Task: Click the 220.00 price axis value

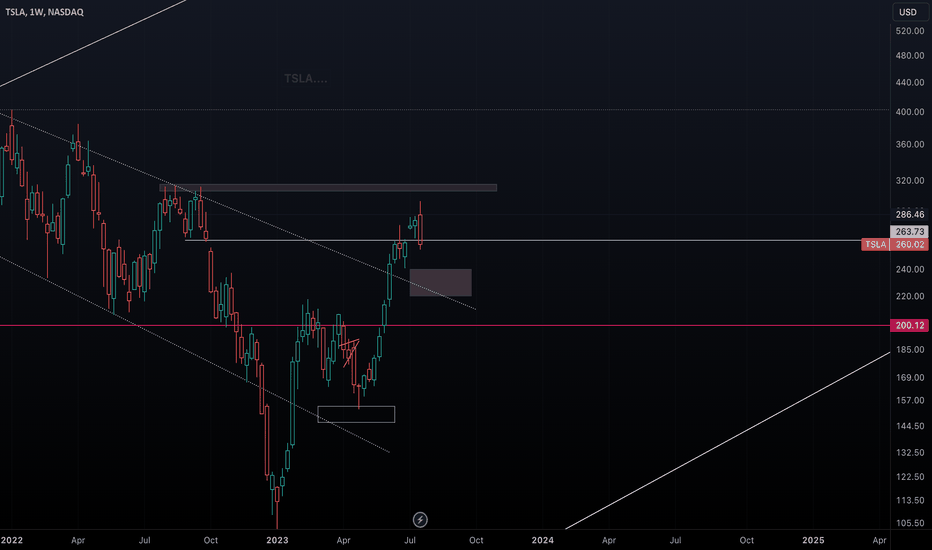Action: (x=909, y=296)
